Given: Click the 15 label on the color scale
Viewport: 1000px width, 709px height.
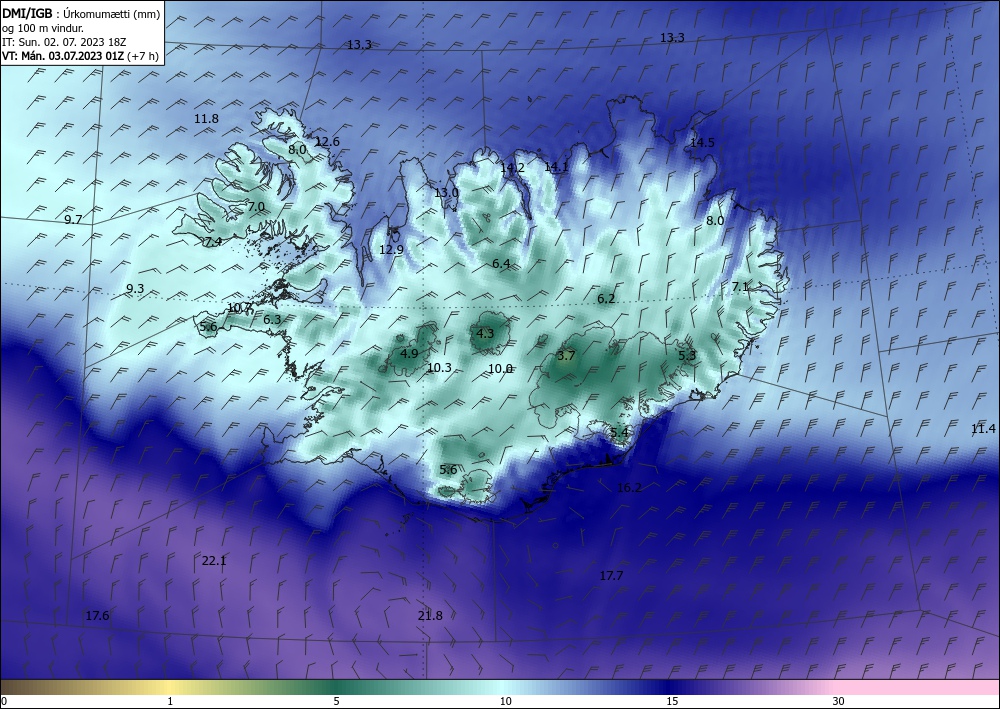Looking at the screenshot, I should point(672,702).
